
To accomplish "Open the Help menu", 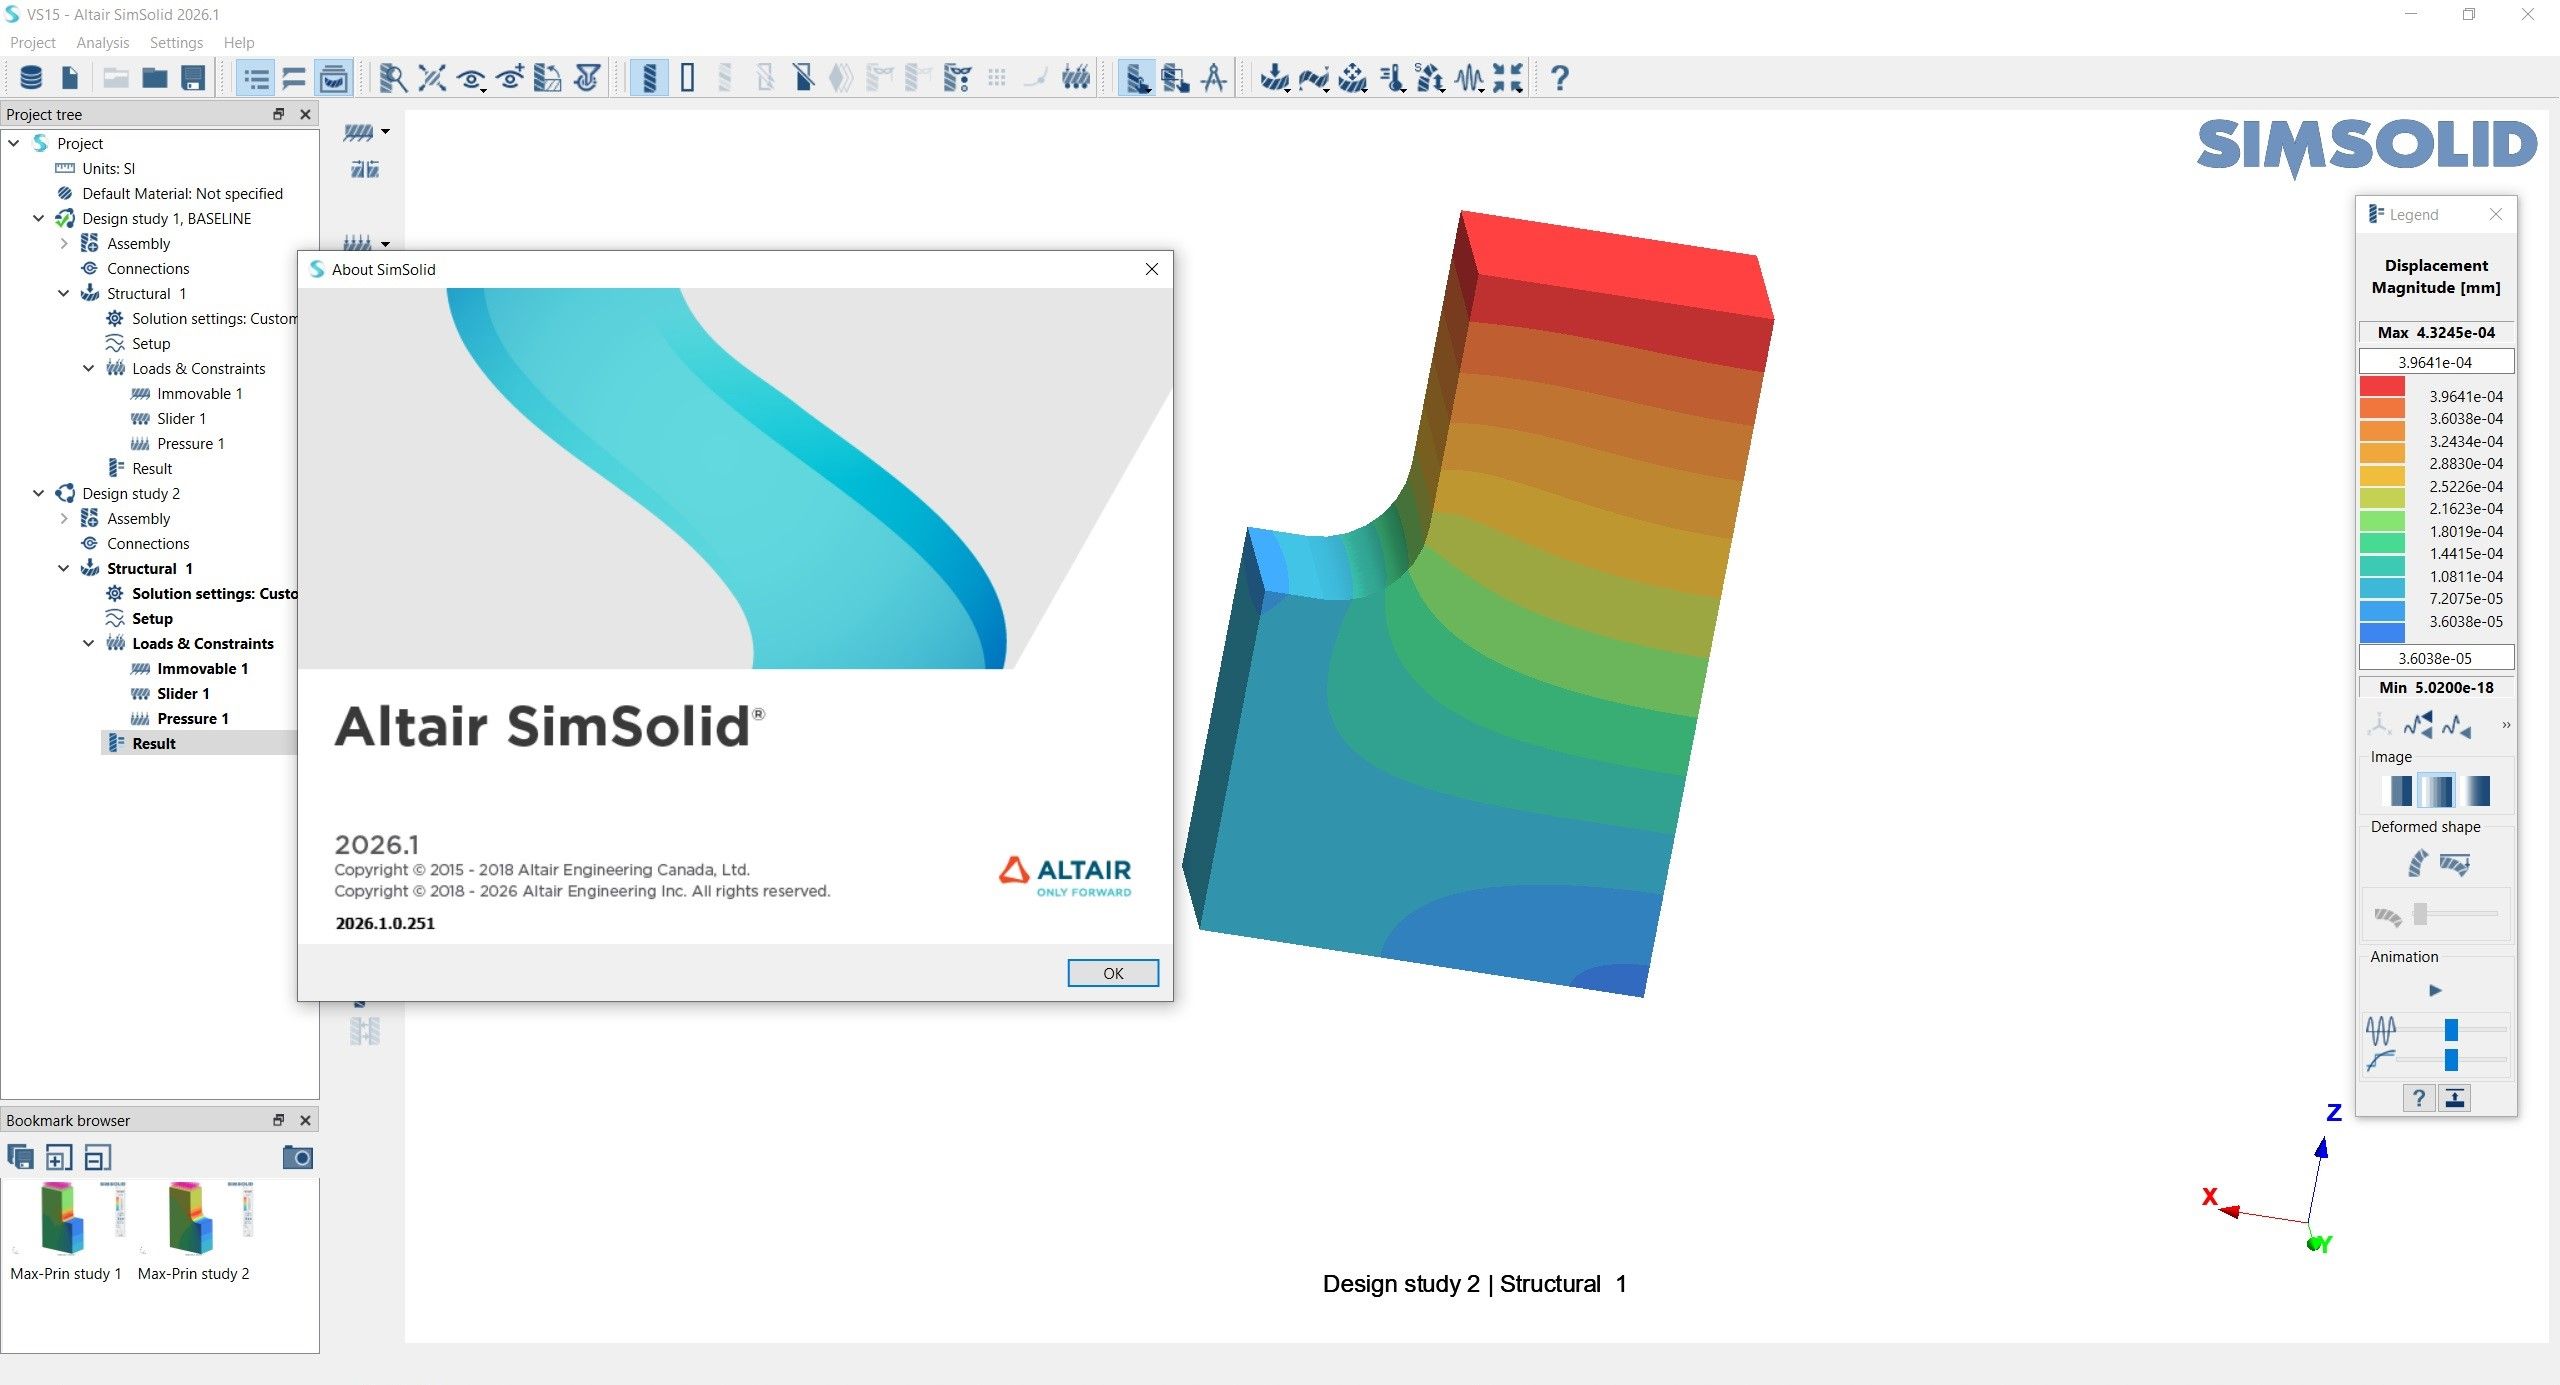I will [x=239, y=42].
